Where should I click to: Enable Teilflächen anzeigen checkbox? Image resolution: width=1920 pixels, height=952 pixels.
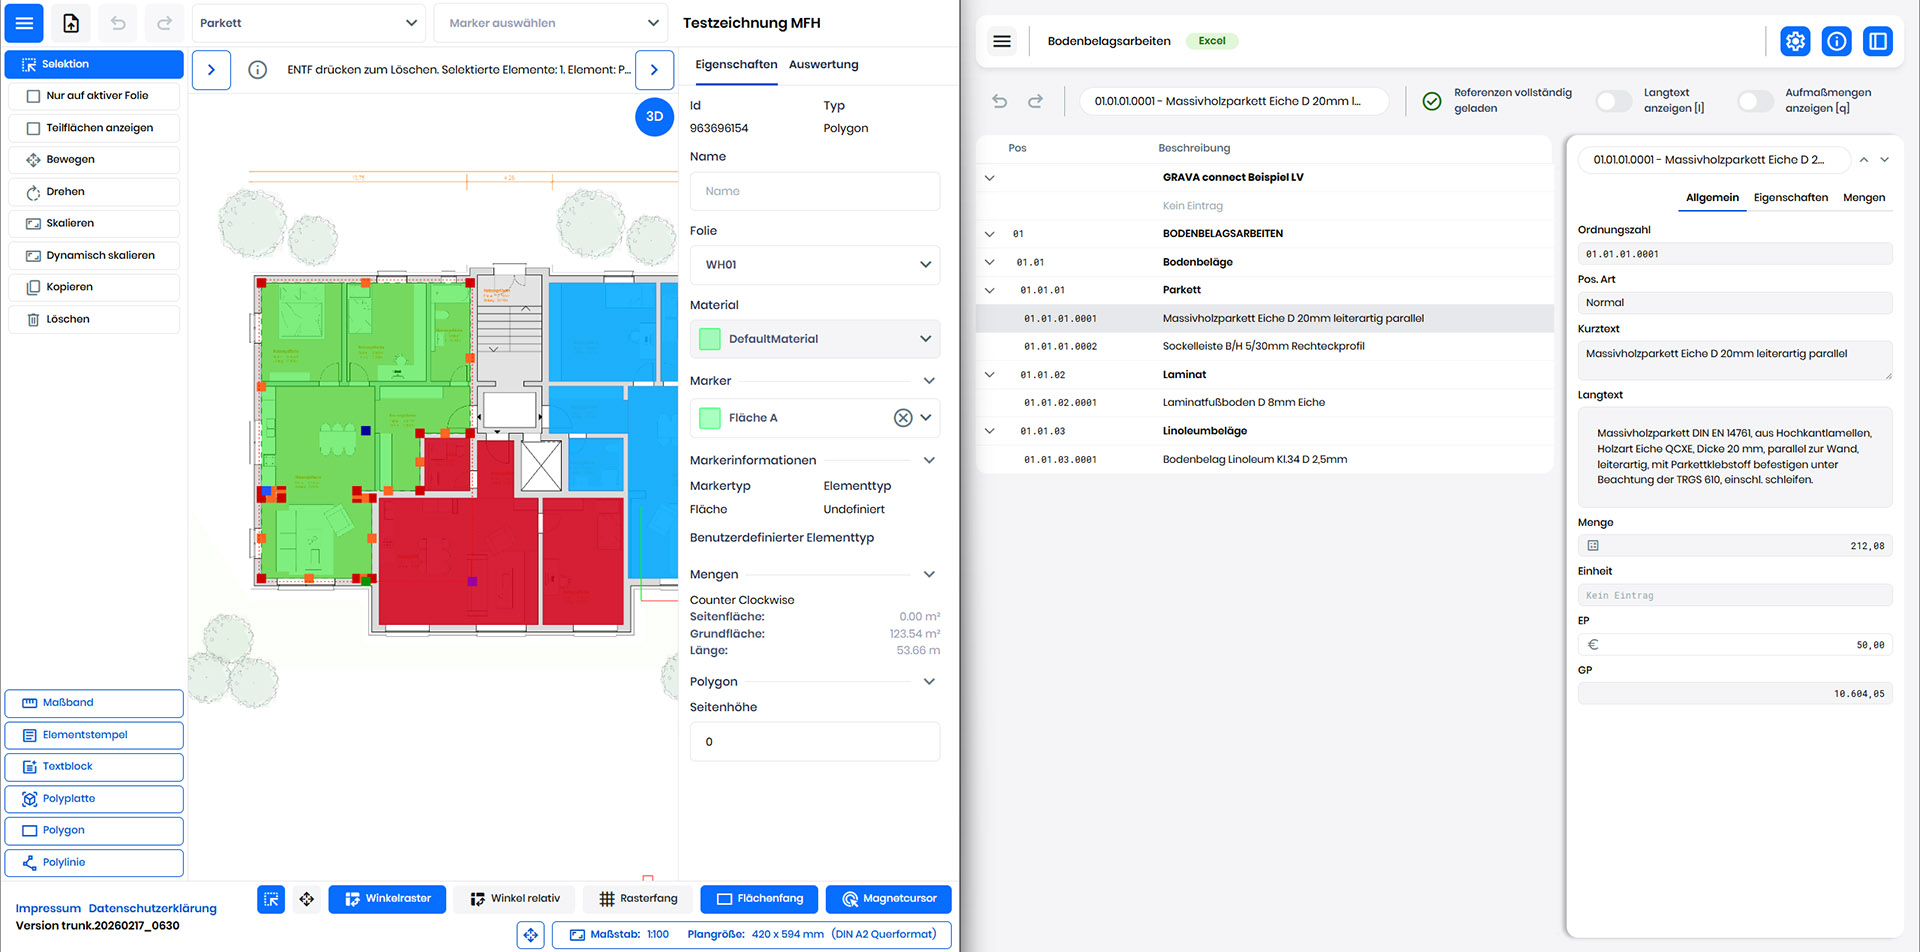coord(33,128)
